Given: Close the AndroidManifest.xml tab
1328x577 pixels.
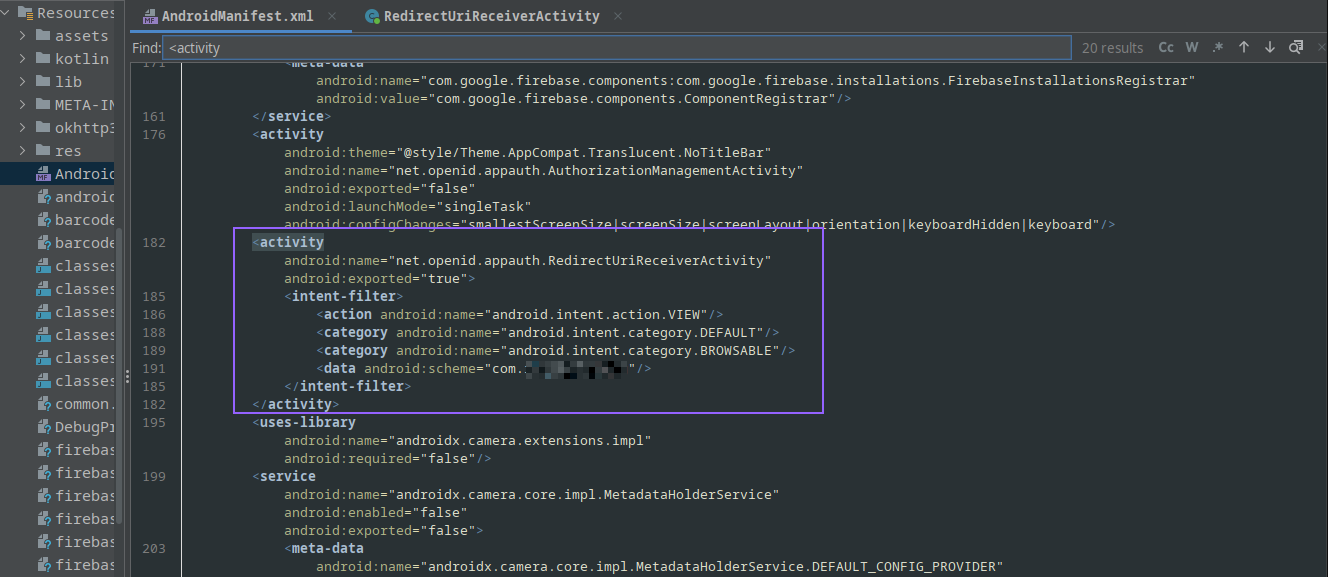Looking at the screenshot, I should tap(331, 17).
